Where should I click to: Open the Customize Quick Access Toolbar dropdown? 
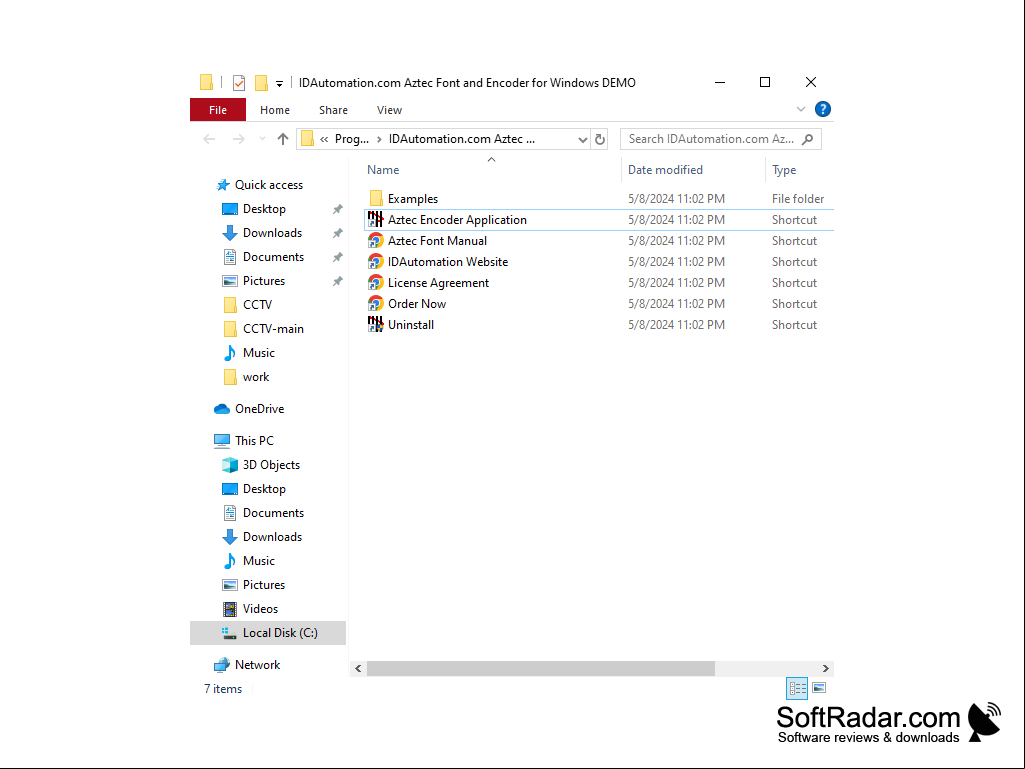pyautogui.click(x=279, y=84)
